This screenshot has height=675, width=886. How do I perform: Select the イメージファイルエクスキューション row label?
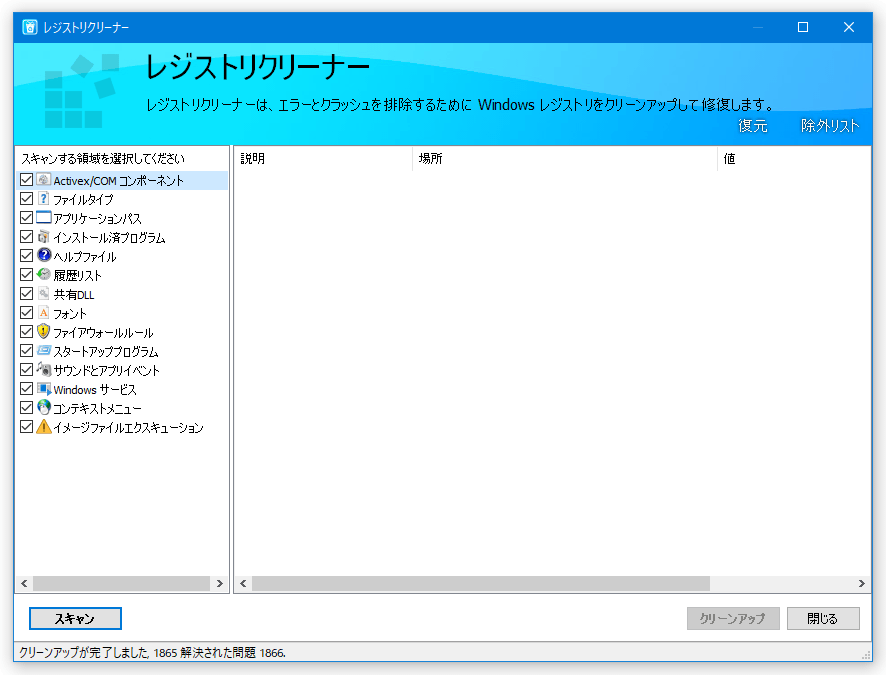click(x=128, y=428)
